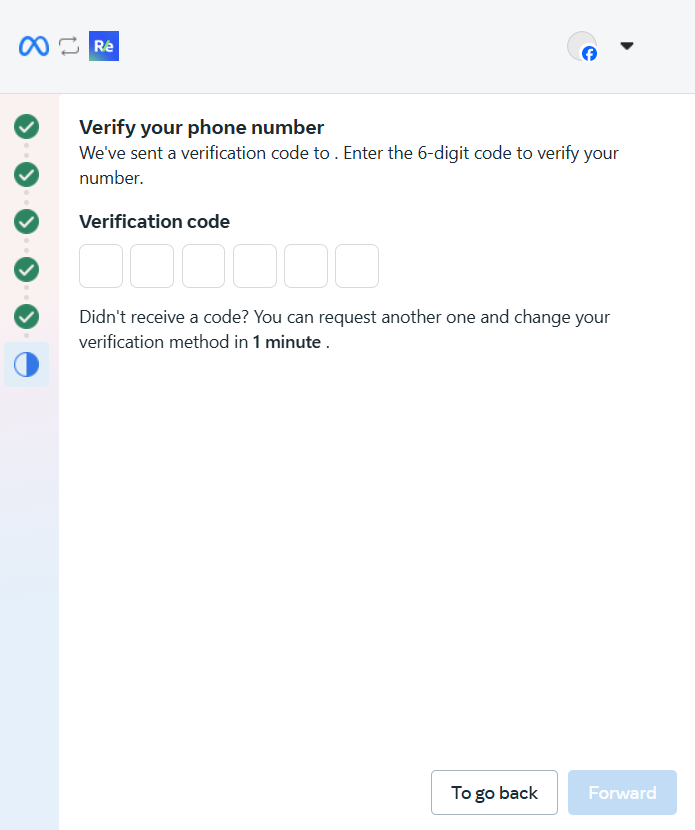The image size is (695, 830).
Task: Focus the first verification code box
Action: 101,266
